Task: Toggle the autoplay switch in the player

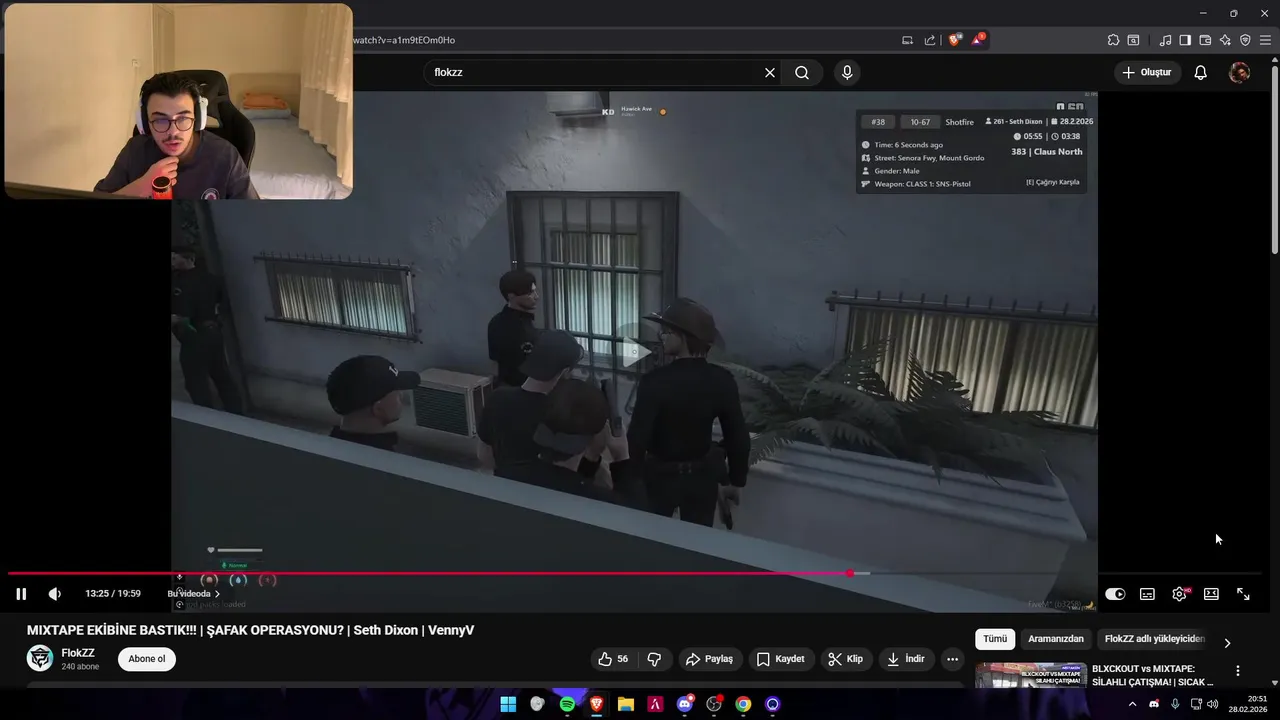Action: 1115,594
